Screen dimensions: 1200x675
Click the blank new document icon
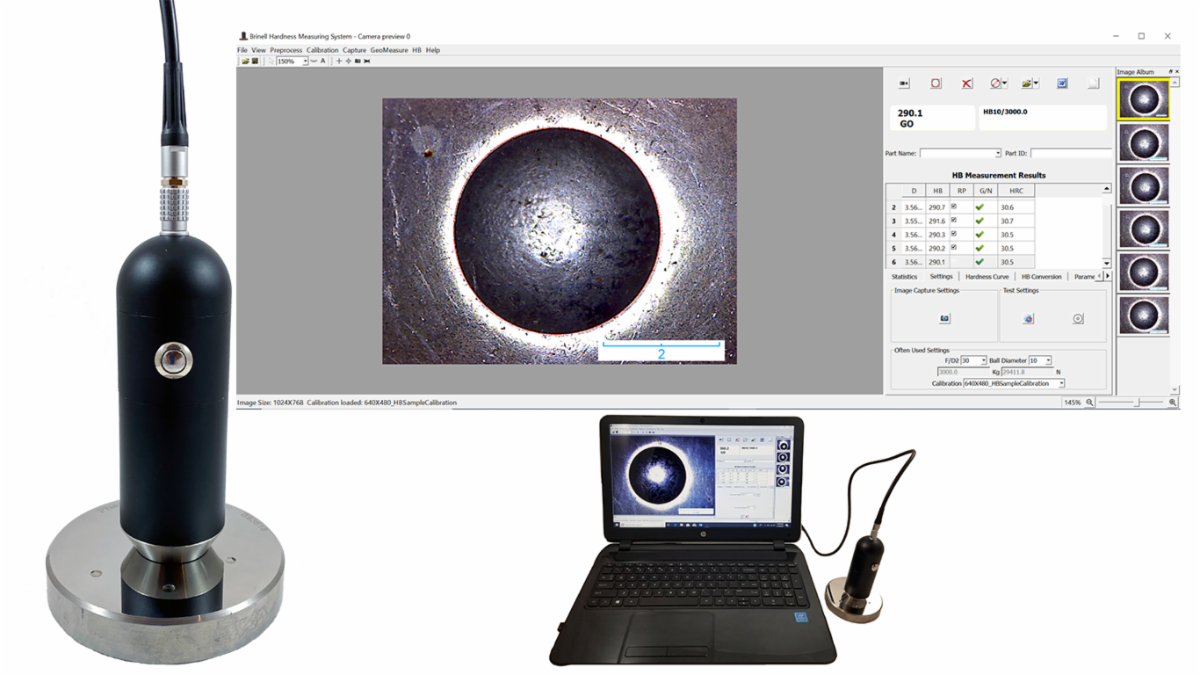1093,84
